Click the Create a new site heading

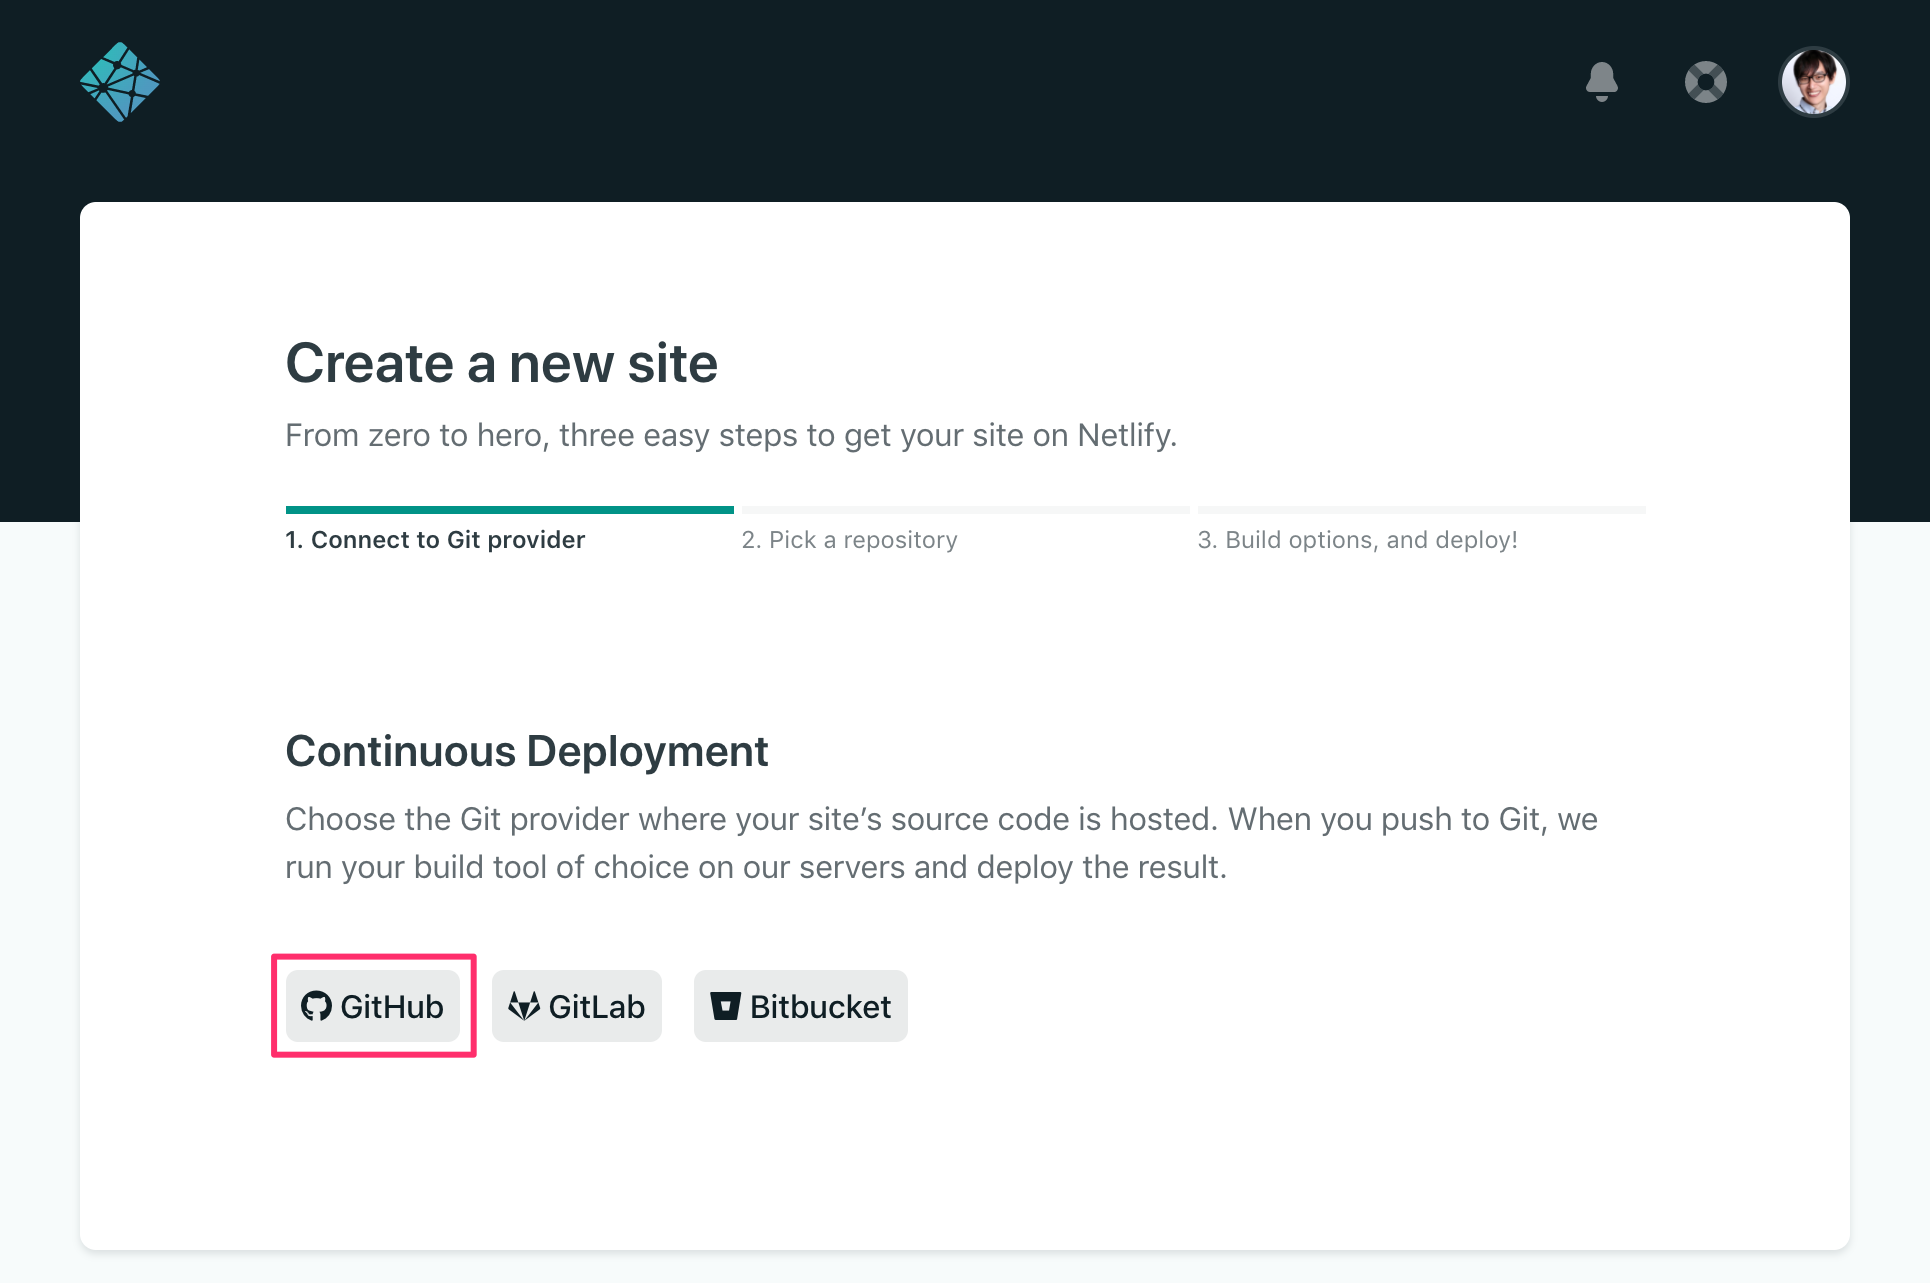[x=502, y=363]
